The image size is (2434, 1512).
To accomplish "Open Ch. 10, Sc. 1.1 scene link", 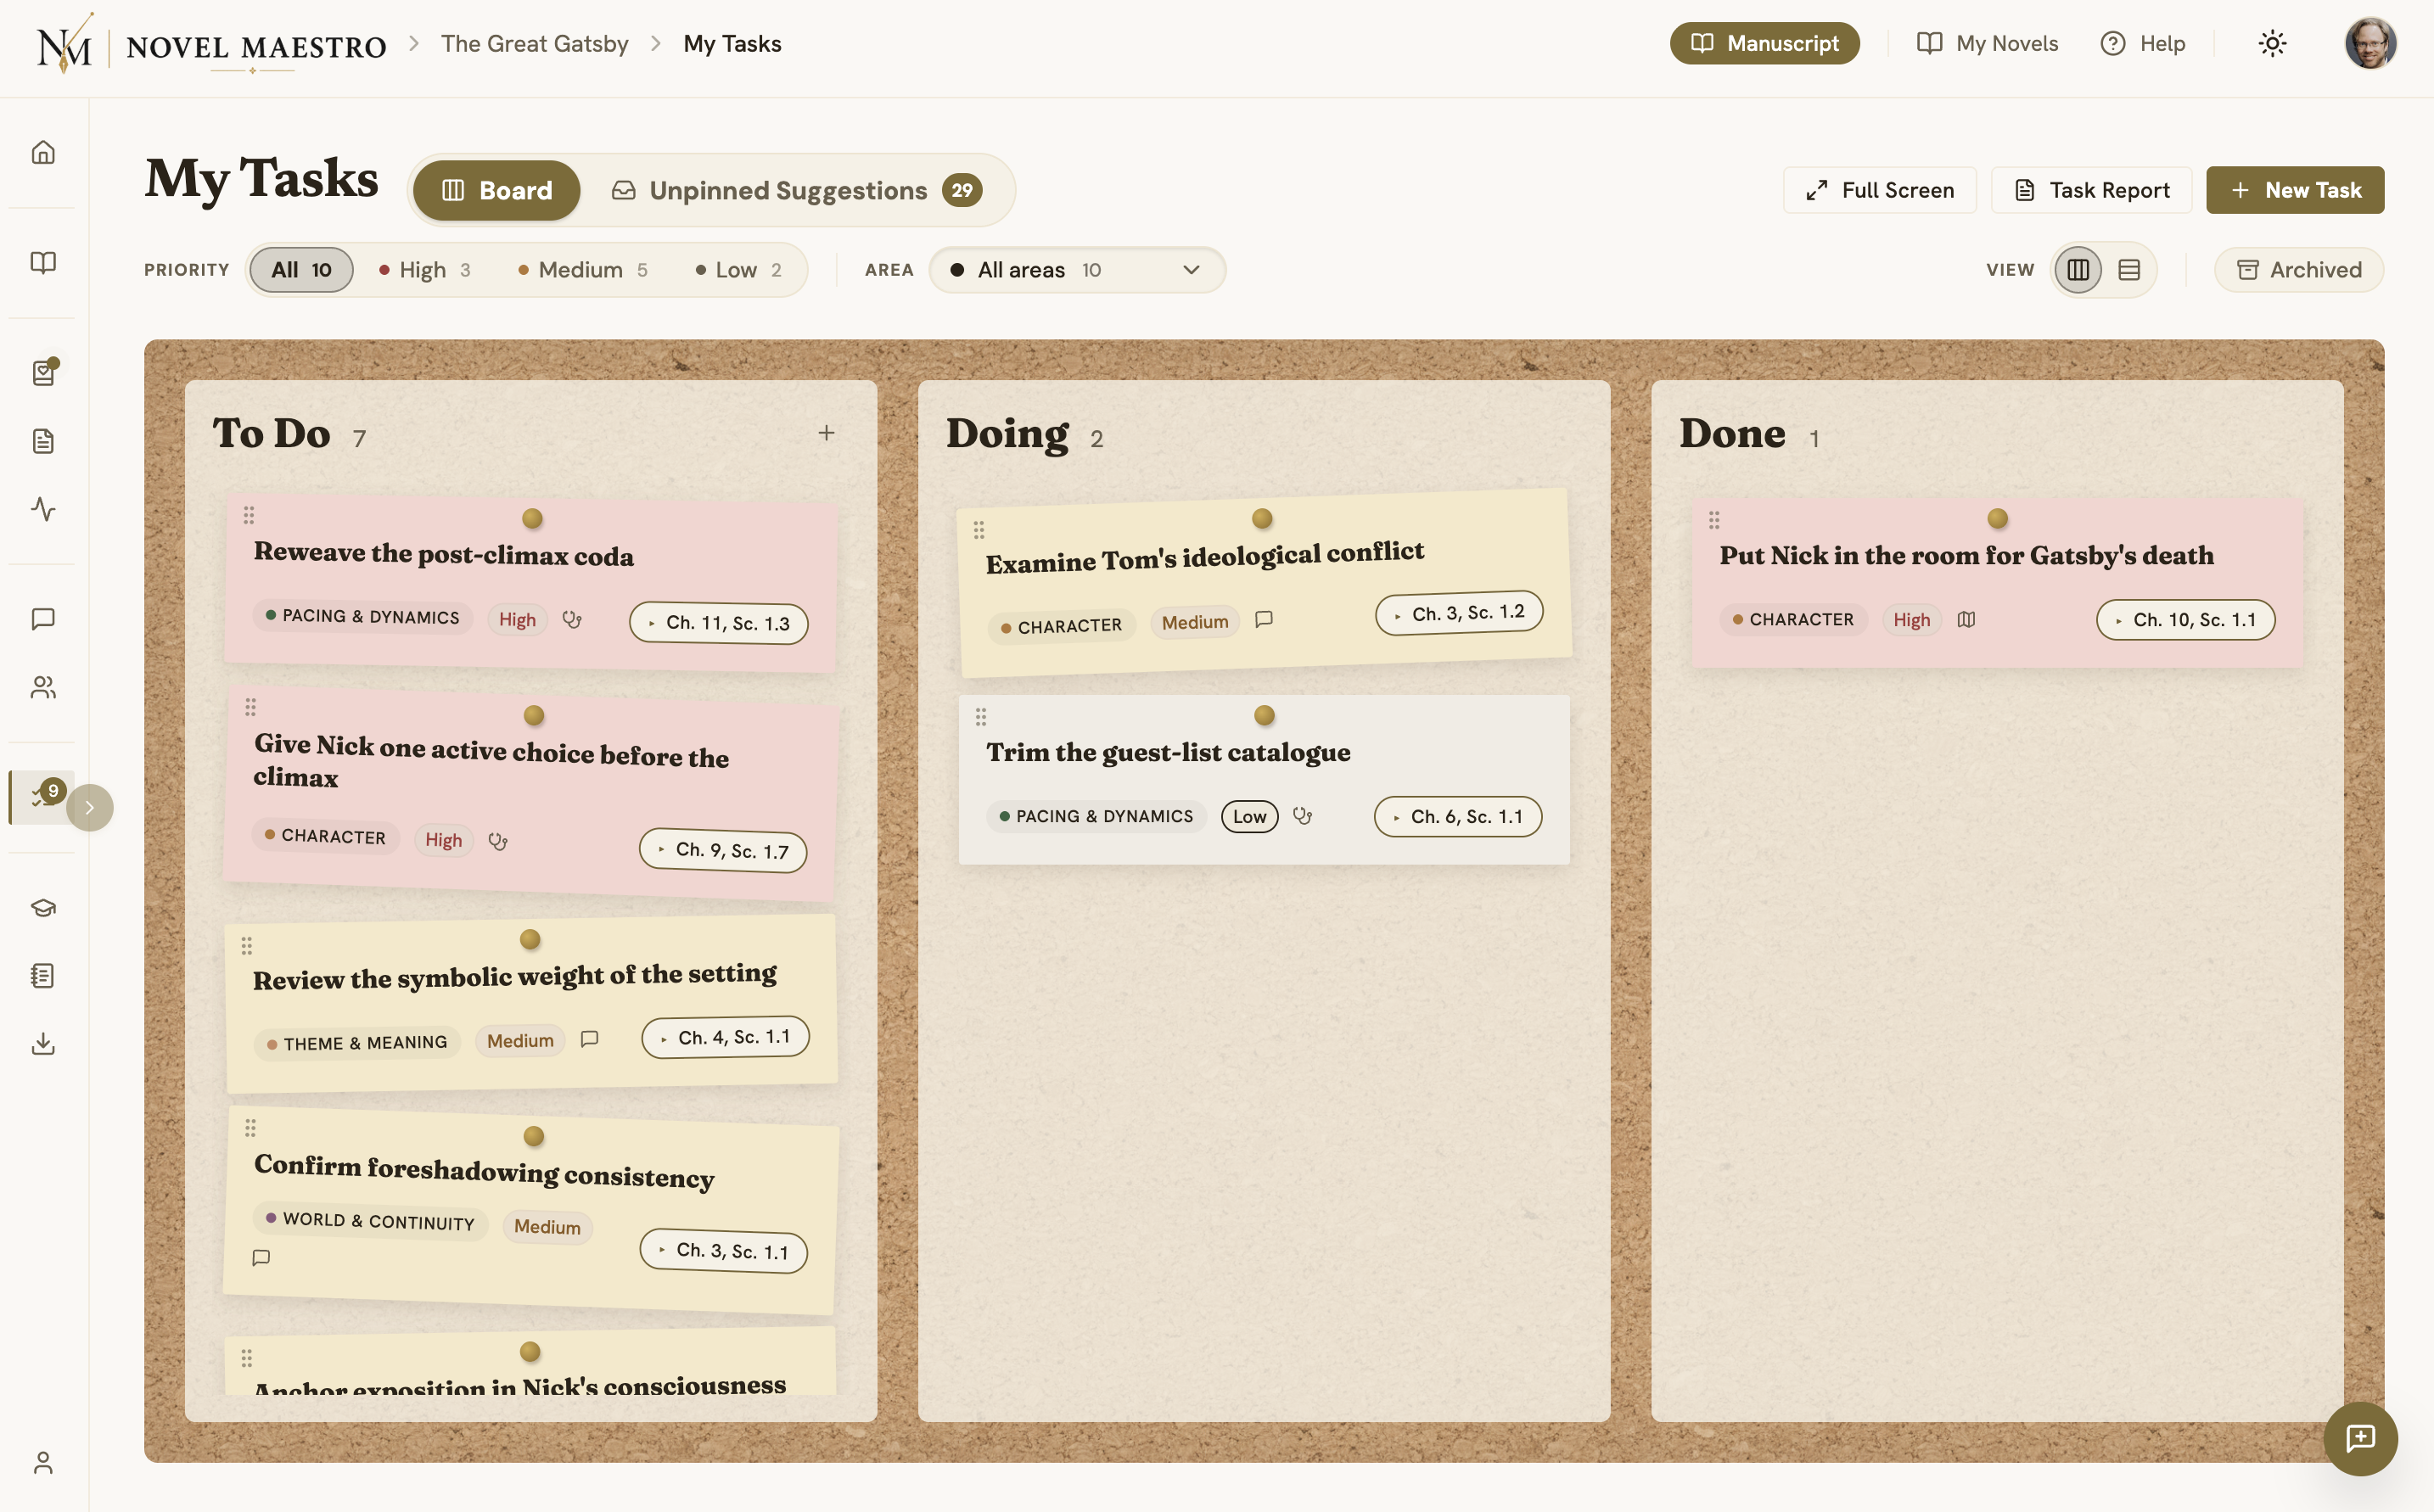I will [x=2186, y=619].
